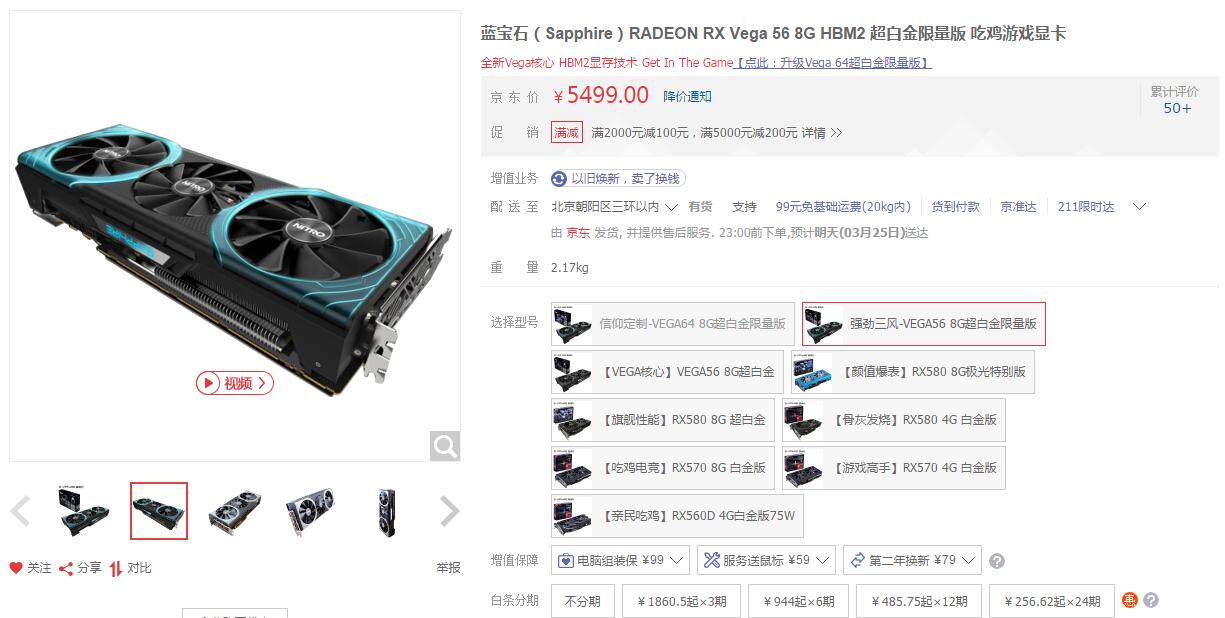This screenshot has width=1225, height=618.
Task: Click the 对比 compare icon
Action: click(116, 568)
